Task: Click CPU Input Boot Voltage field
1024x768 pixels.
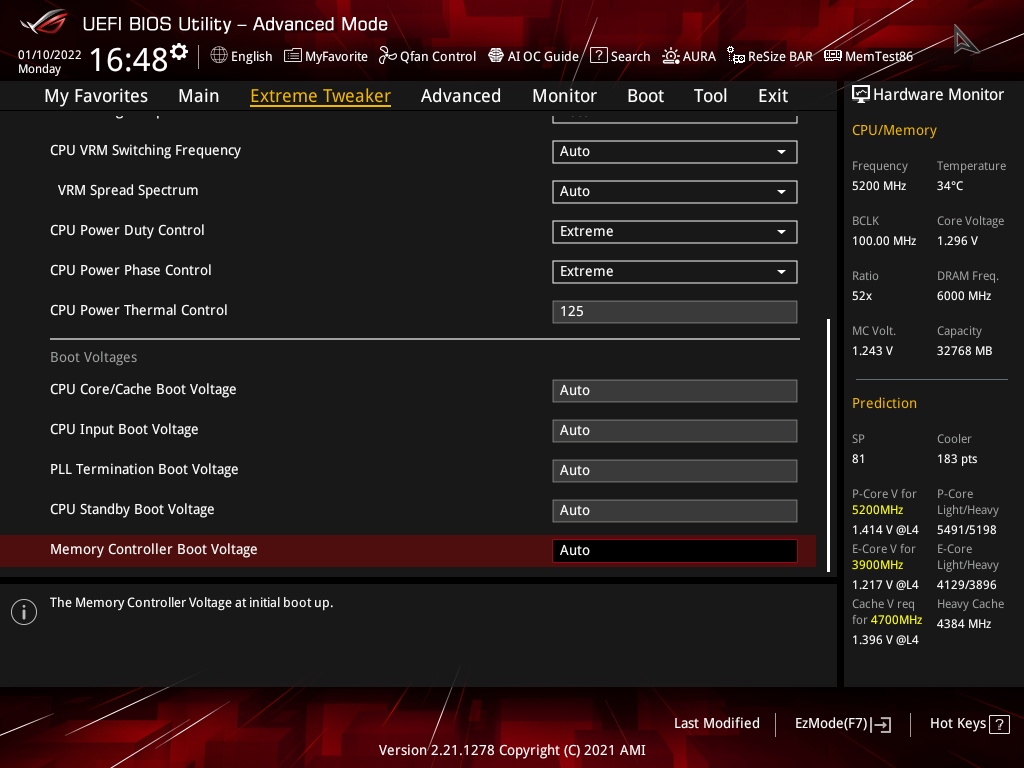Action: pos(675,431)
